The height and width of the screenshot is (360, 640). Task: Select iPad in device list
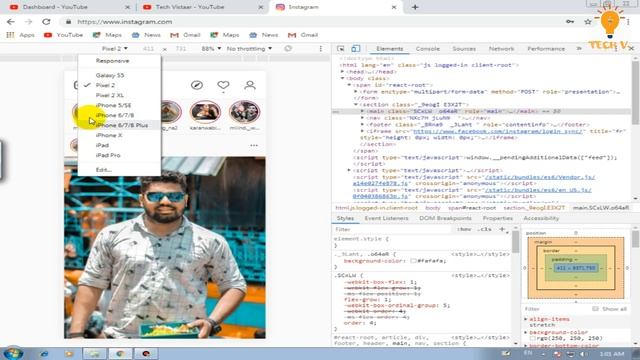click(119, 145)
